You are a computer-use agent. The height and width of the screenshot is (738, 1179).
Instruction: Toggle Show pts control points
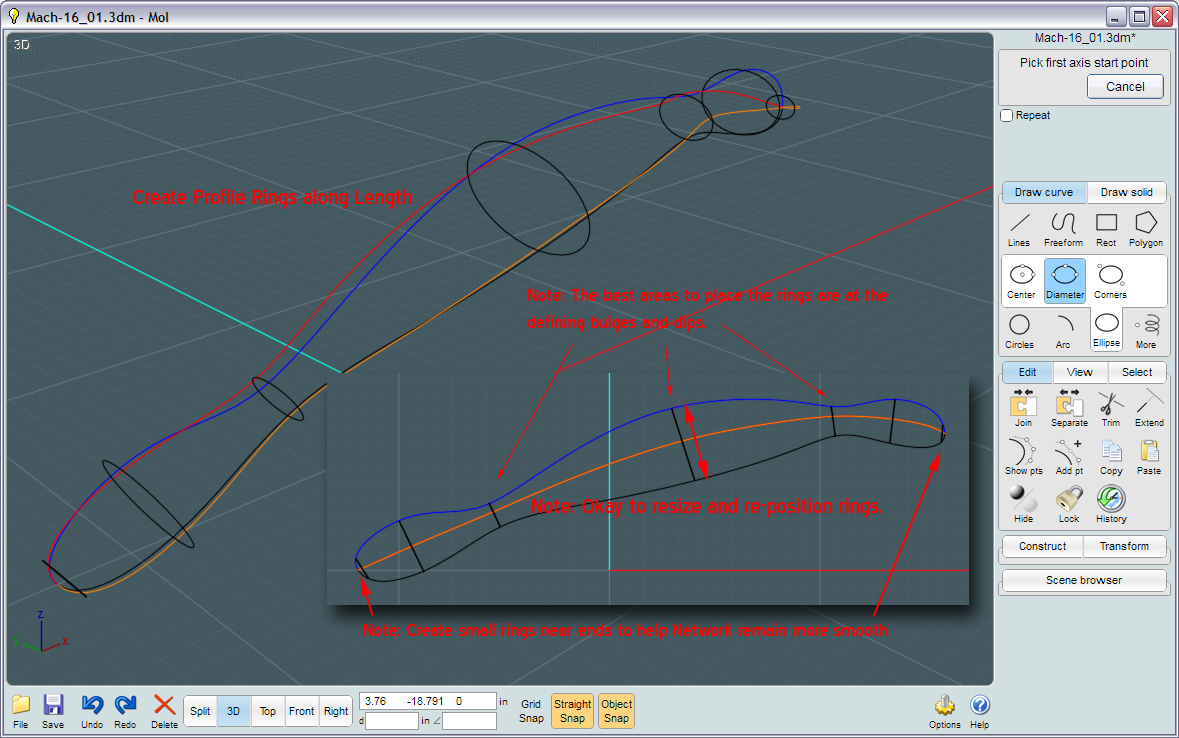click(x=1023, y=457)
